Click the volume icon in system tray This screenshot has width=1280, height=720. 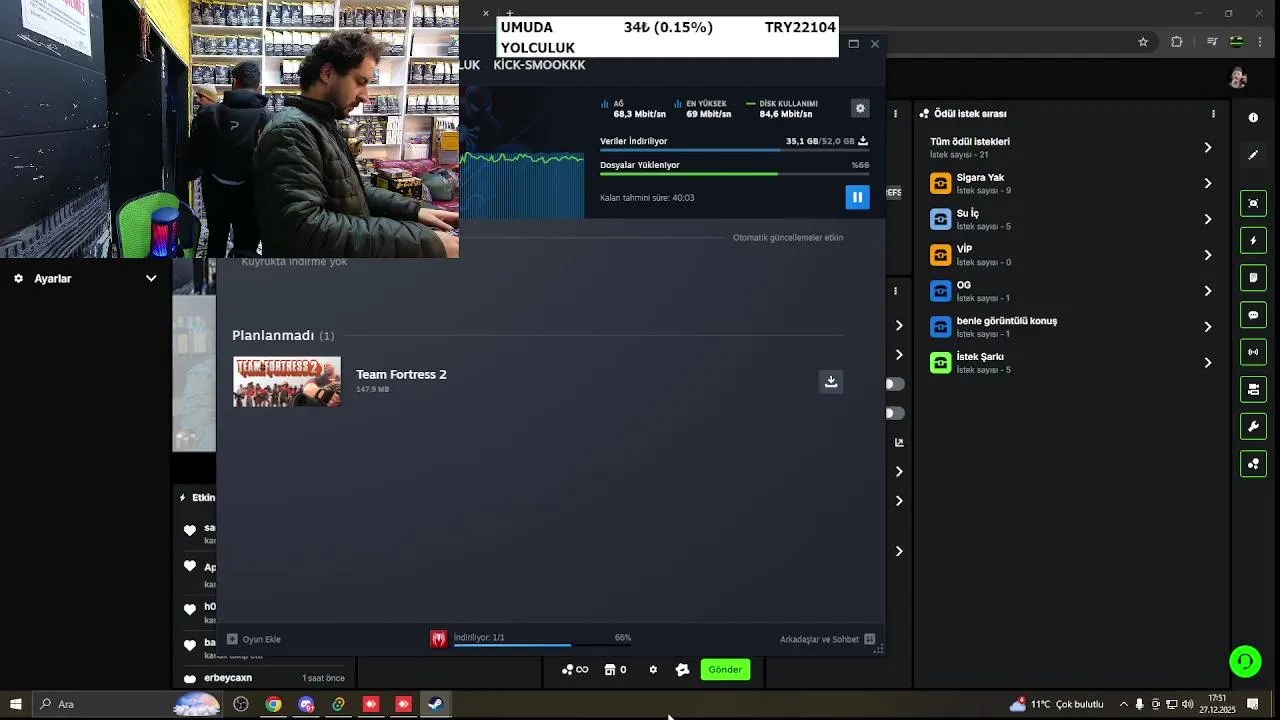click(x=1188, y=704)
